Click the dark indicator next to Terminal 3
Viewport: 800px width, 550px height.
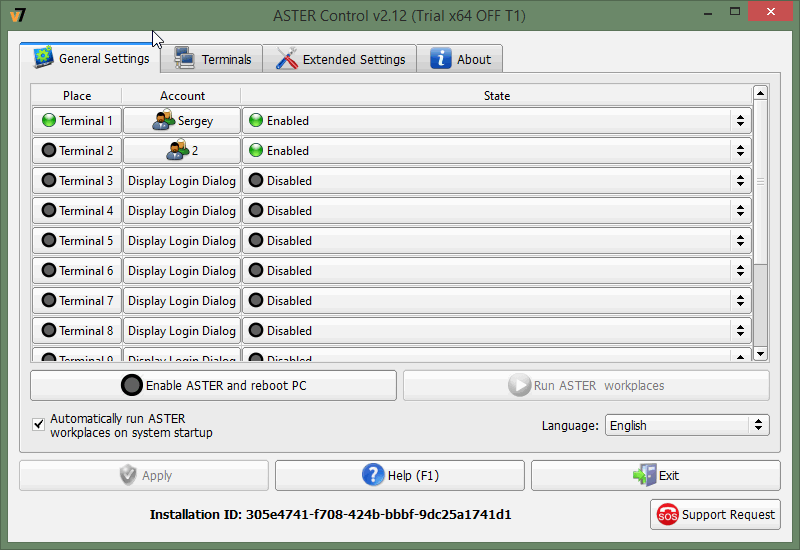tap(48, 181)
